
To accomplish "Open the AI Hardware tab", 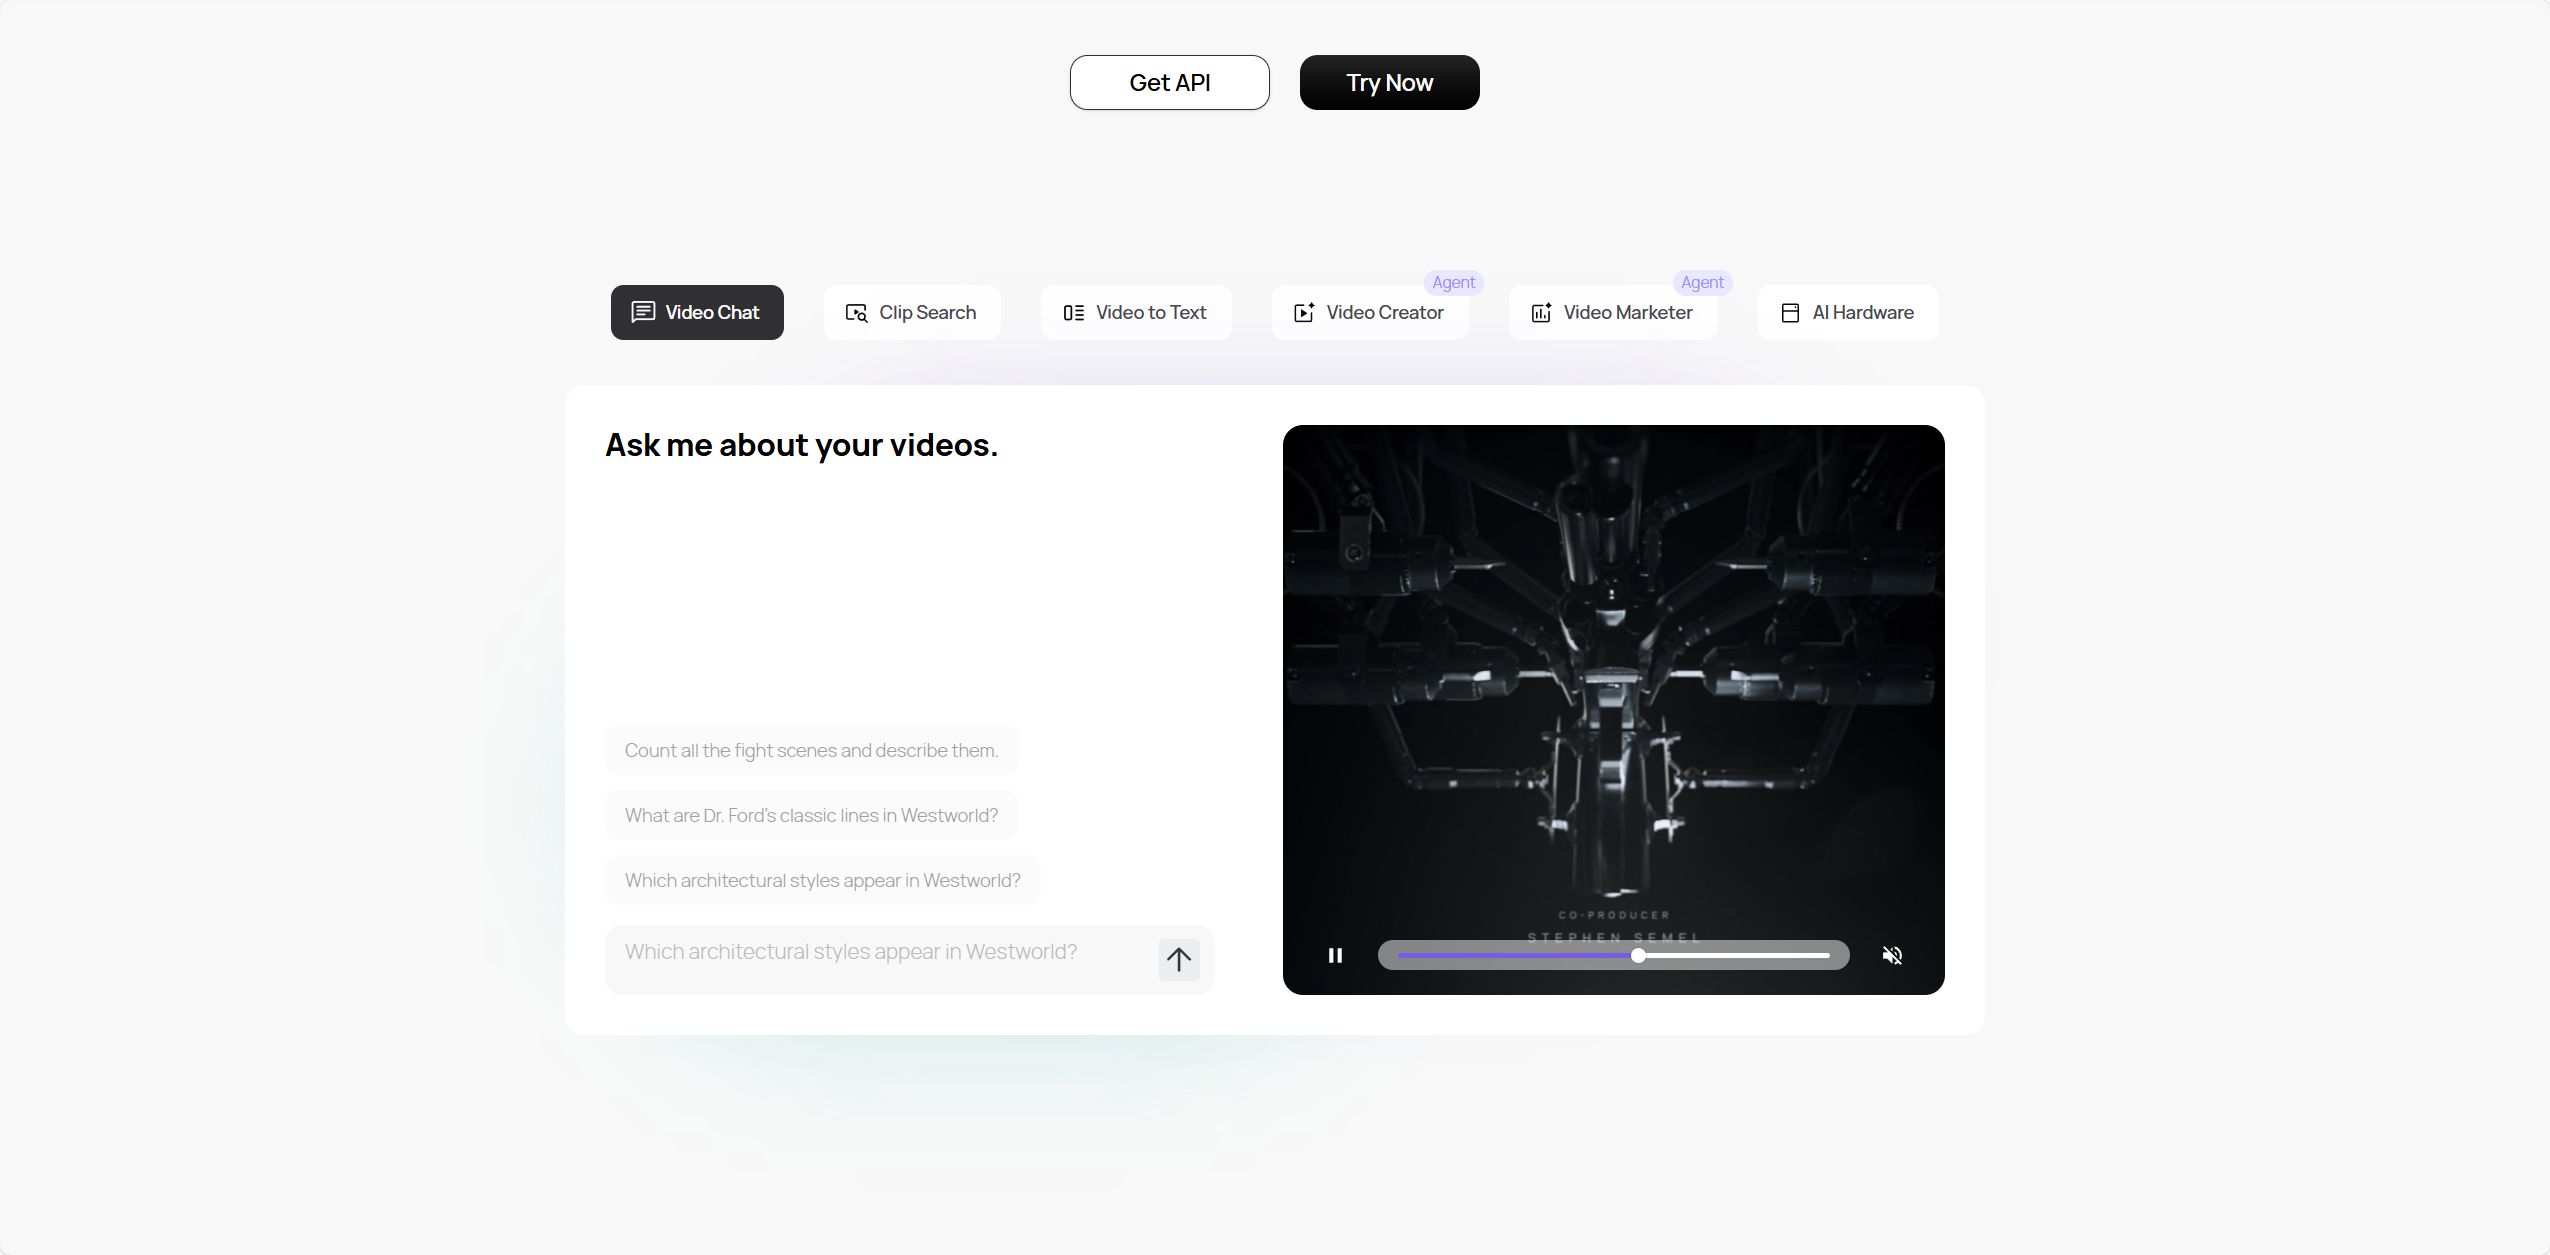I will pyautogui.click(x=1848, y=313).
